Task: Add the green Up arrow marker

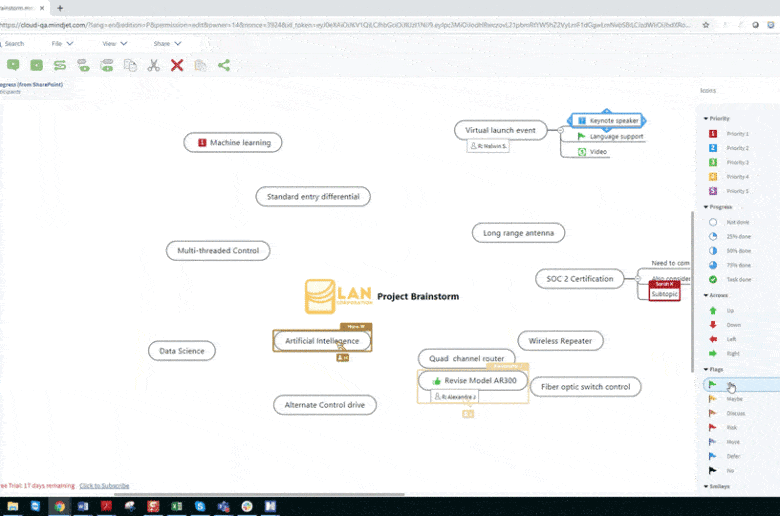Action: tap(713, 310)
